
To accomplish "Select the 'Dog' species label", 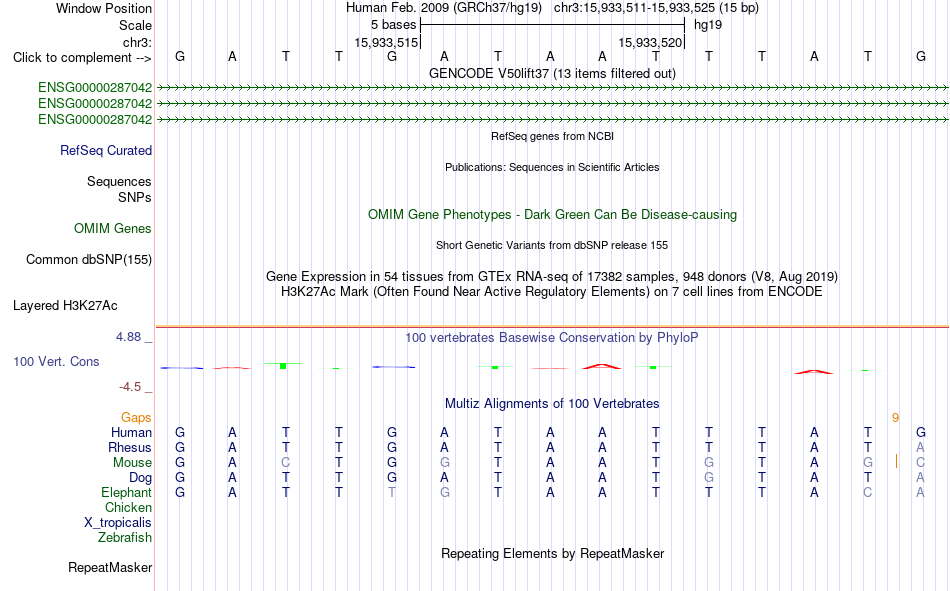I will (140, 478).
